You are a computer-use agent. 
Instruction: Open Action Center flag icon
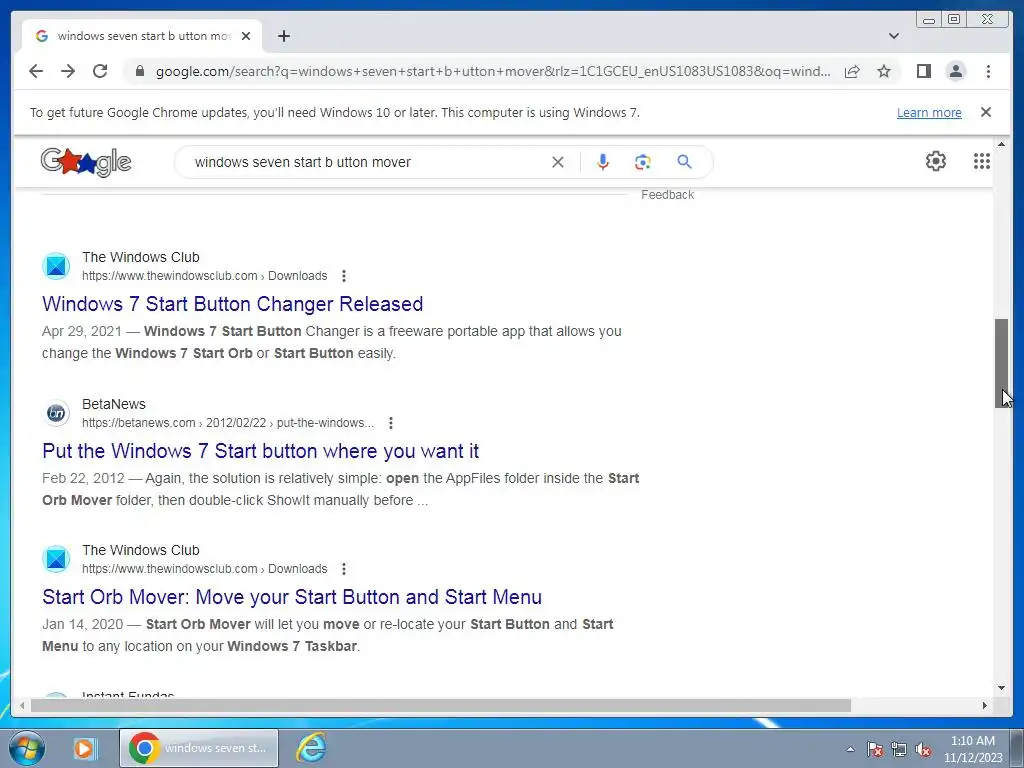875,750
